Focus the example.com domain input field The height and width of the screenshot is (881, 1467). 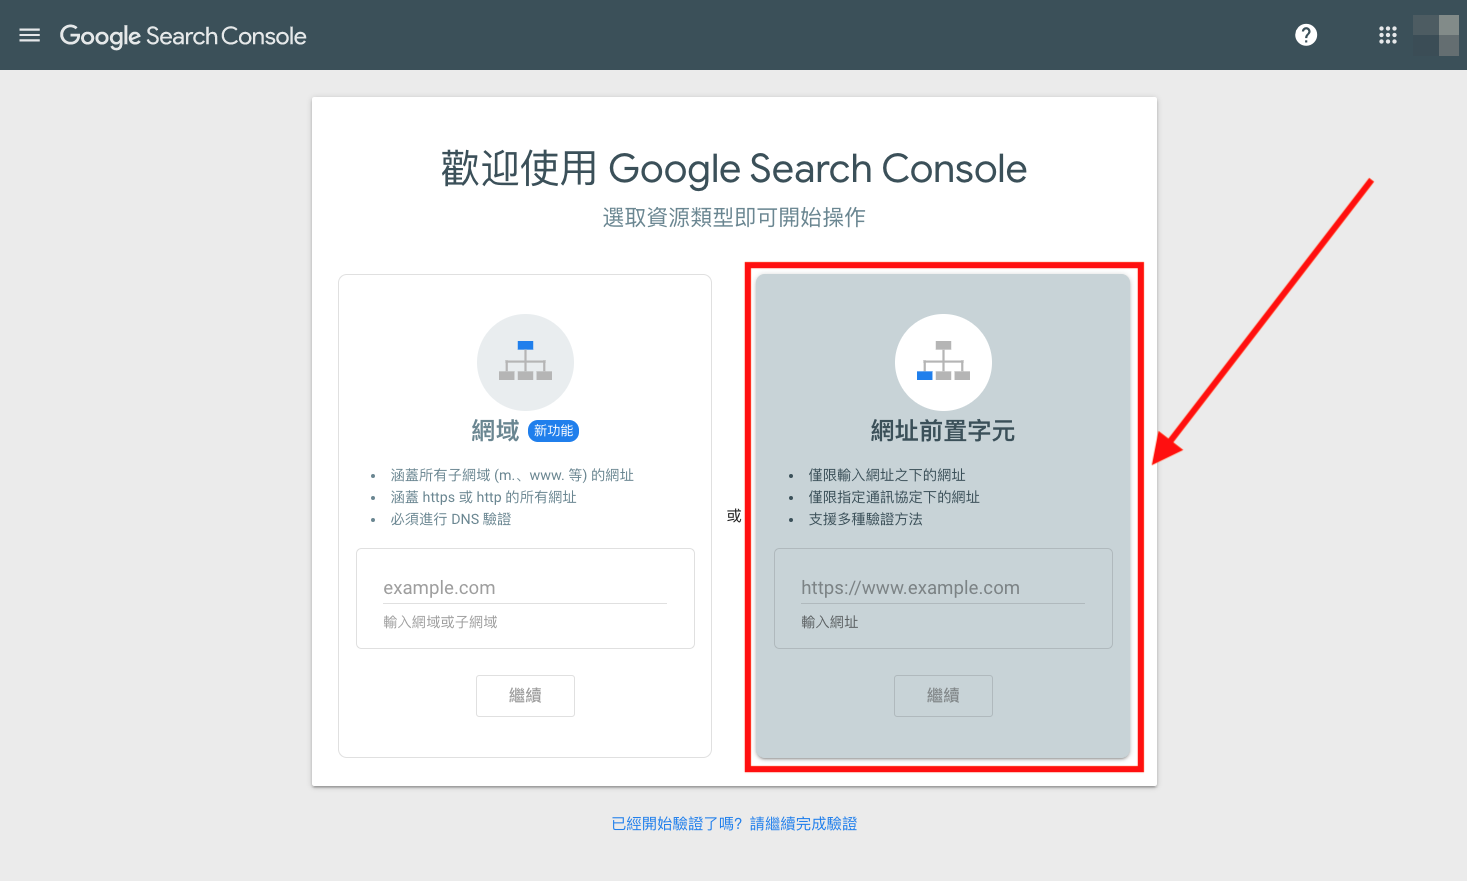[524, 588]
